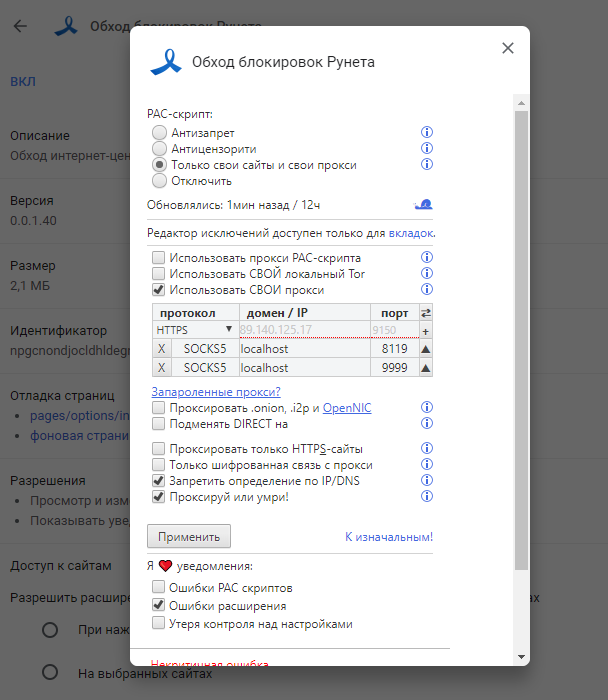Viewport: 608px width, 700px height.
Task: Select the Отключить radio option
Action: pyautogui.click(x=159, y=181)
